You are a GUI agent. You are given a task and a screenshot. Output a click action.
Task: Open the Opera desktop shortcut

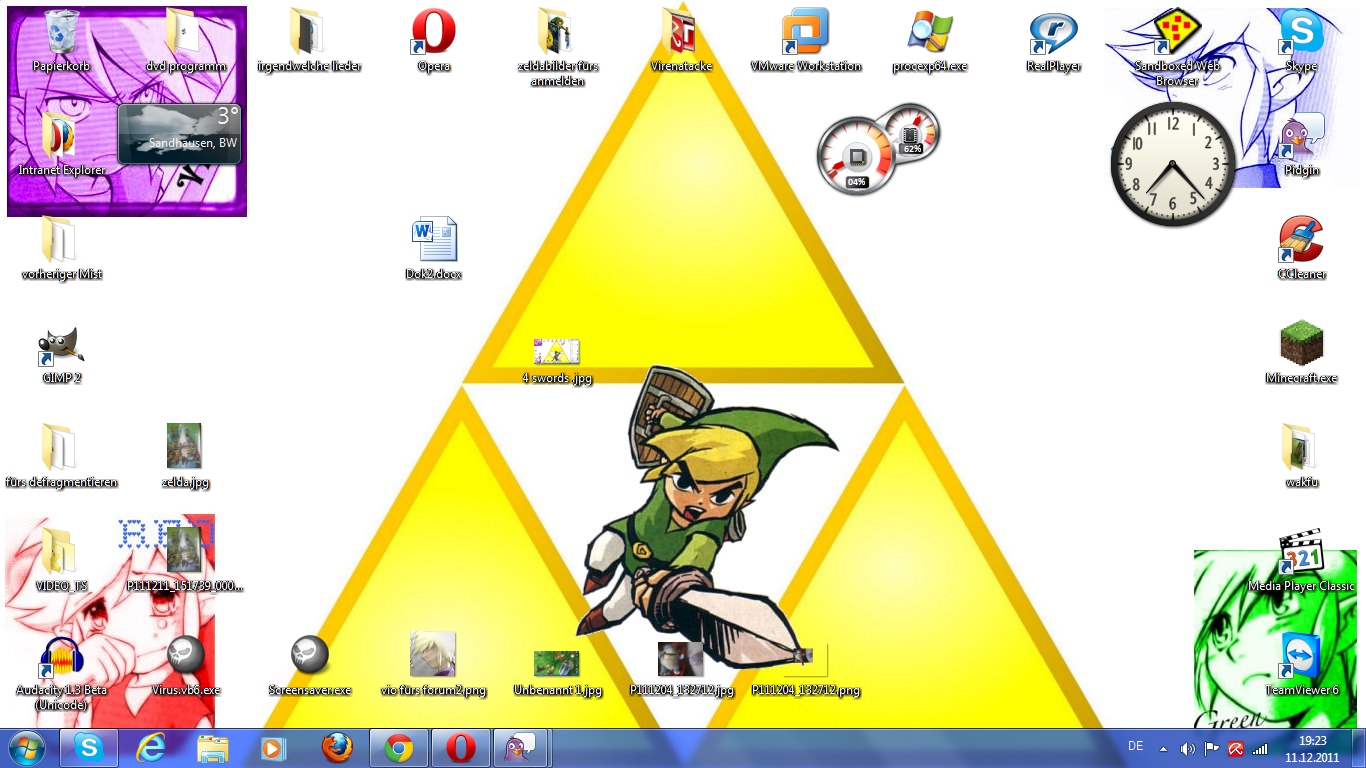point(434,34)
